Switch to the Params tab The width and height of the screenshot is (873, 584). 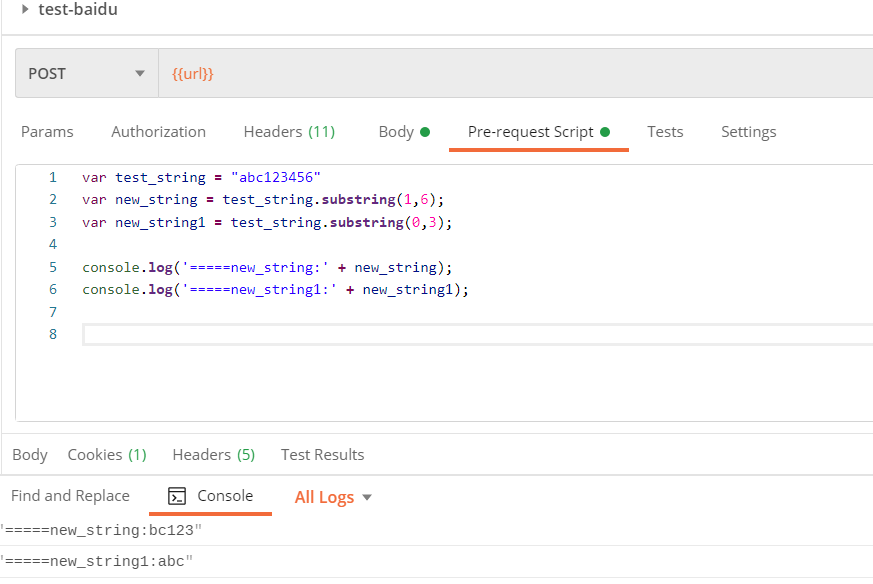(x=47, y=132)
